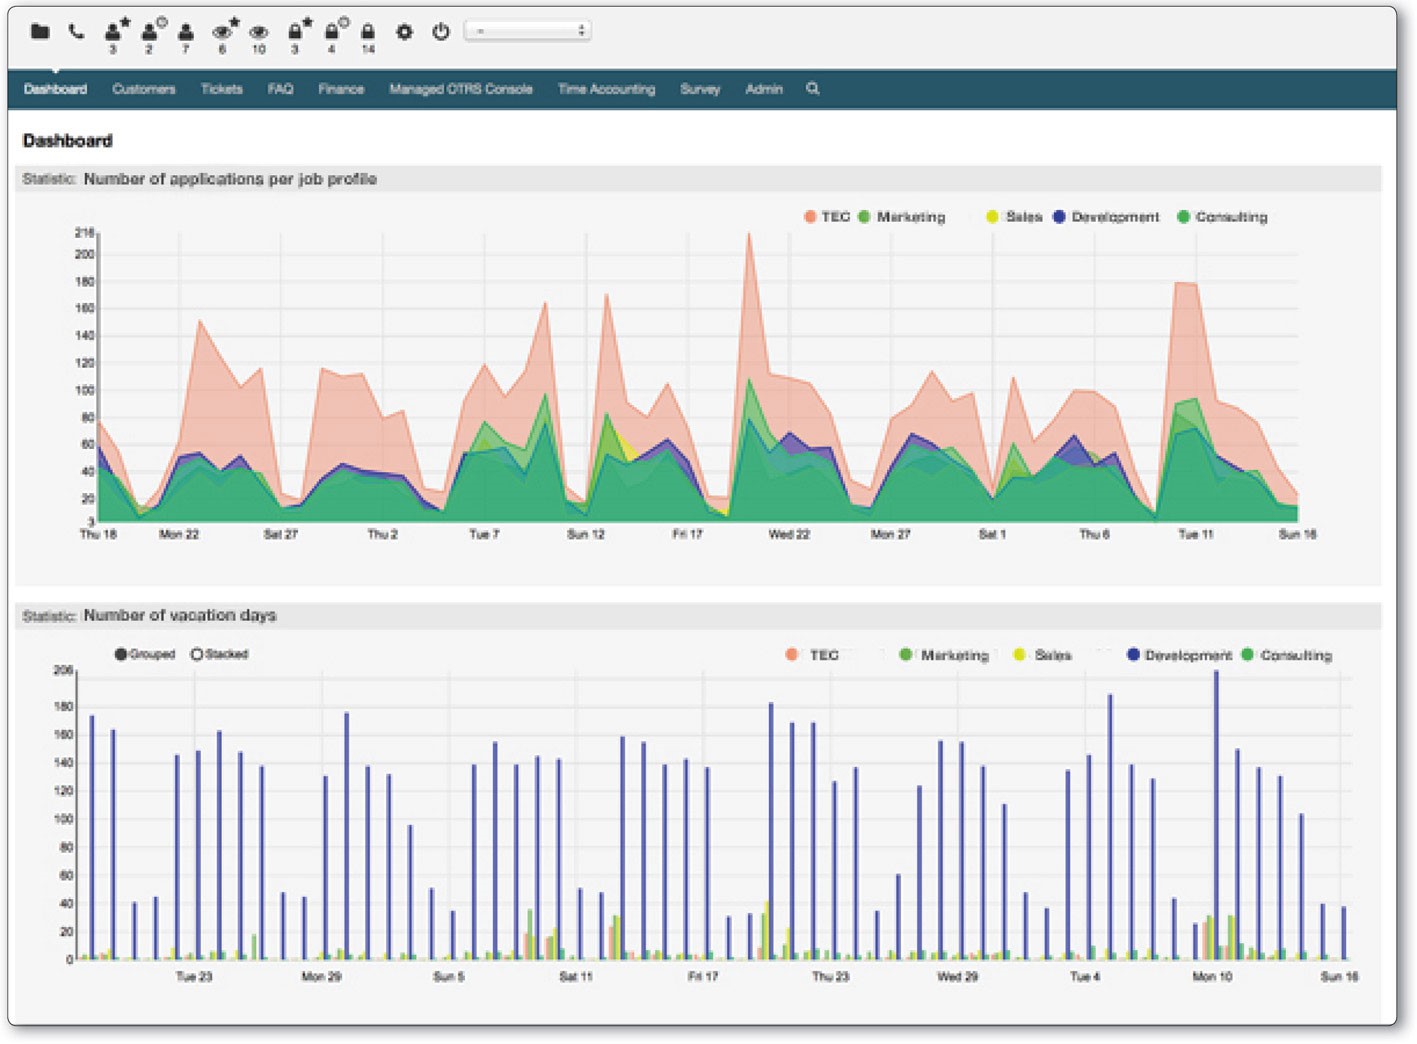The height and width of the screenshot is (1044, 1417).
Task: Open the dropdown selector in top toolbar
Action: pyautogui.click(x=528, y=31)
